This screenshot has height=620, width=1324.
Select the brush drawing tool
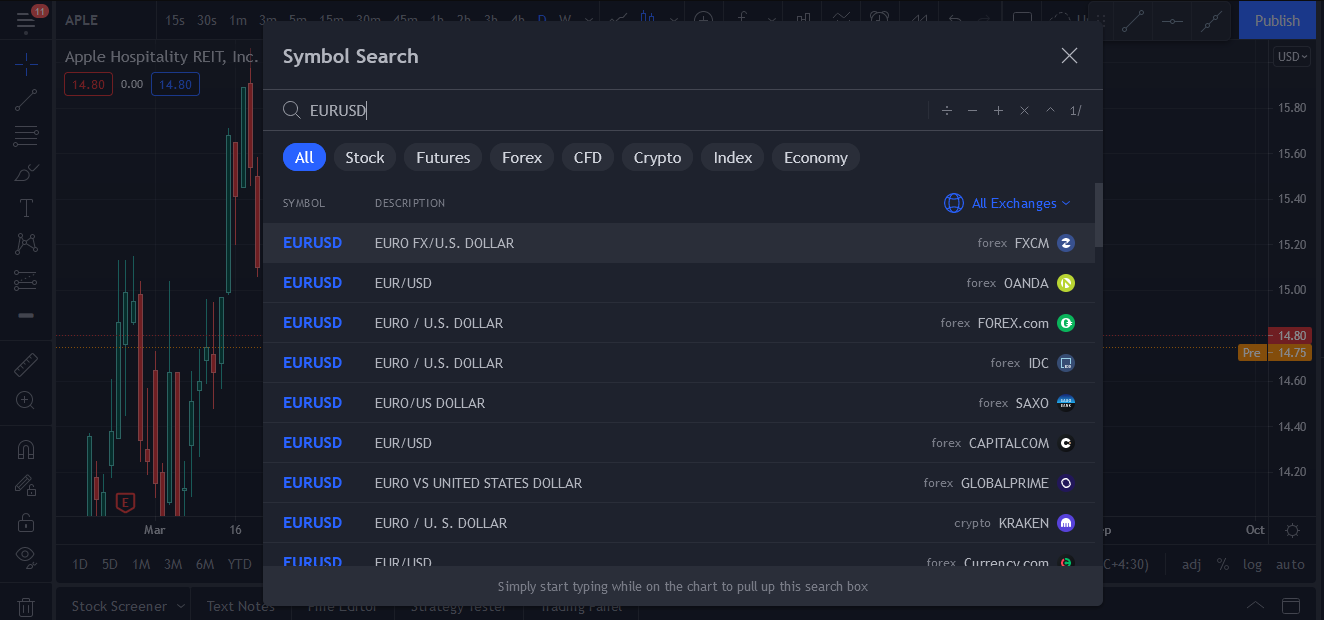point(26,172)
